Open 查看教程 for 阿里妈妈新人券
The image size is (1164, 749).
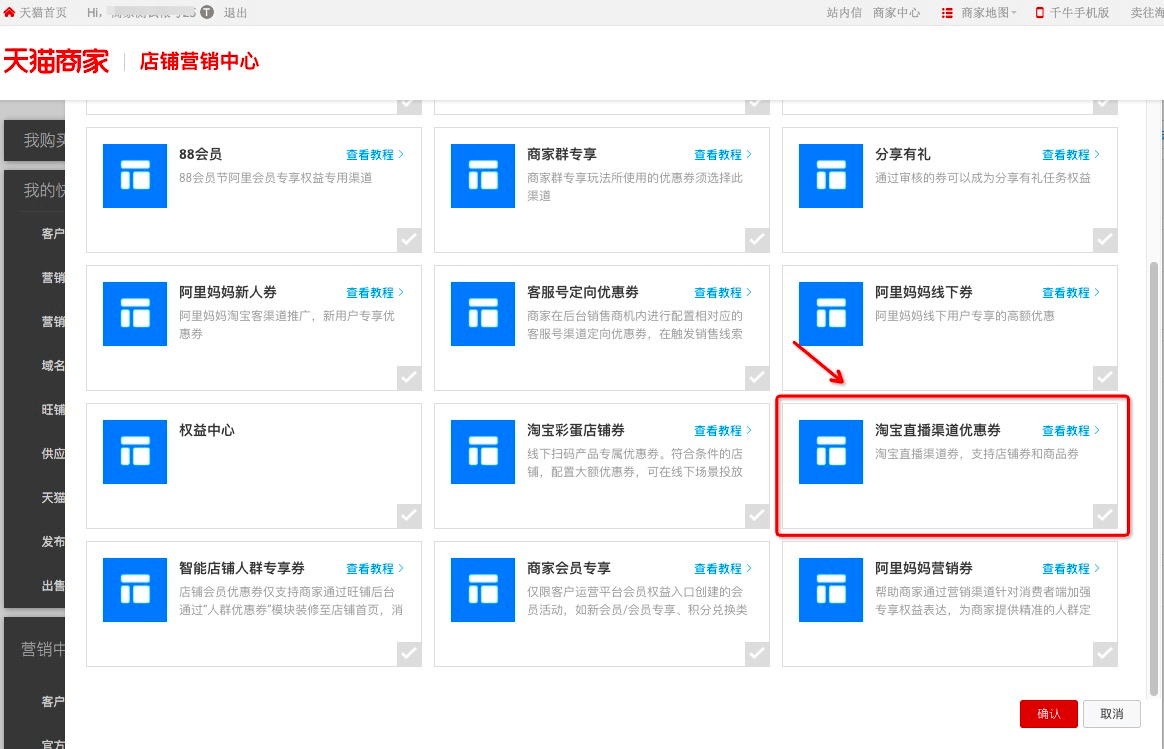(375, 292)
